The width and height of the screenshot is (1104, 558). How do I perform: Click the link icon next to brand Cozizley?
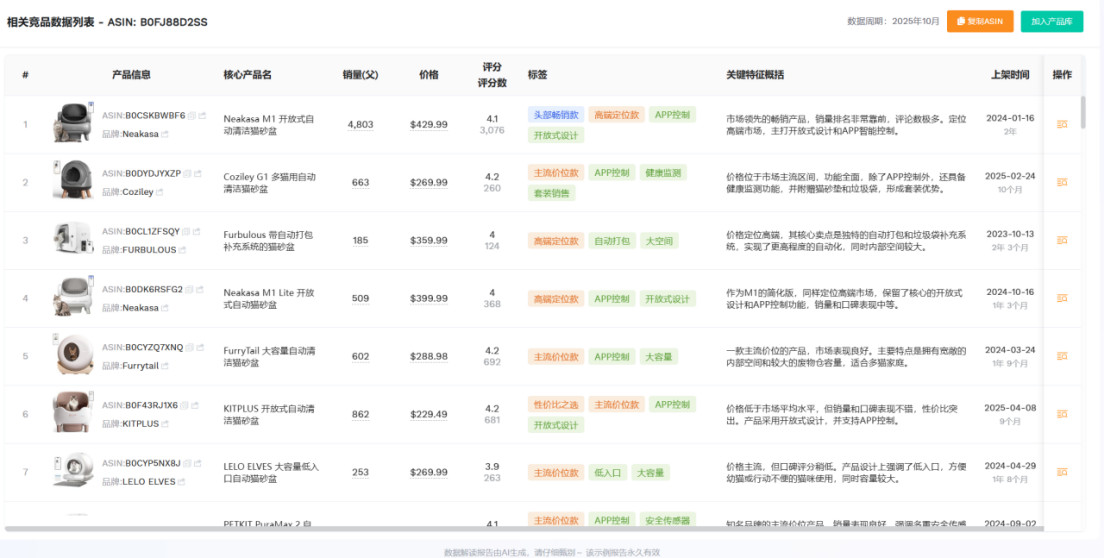(163, 192)
